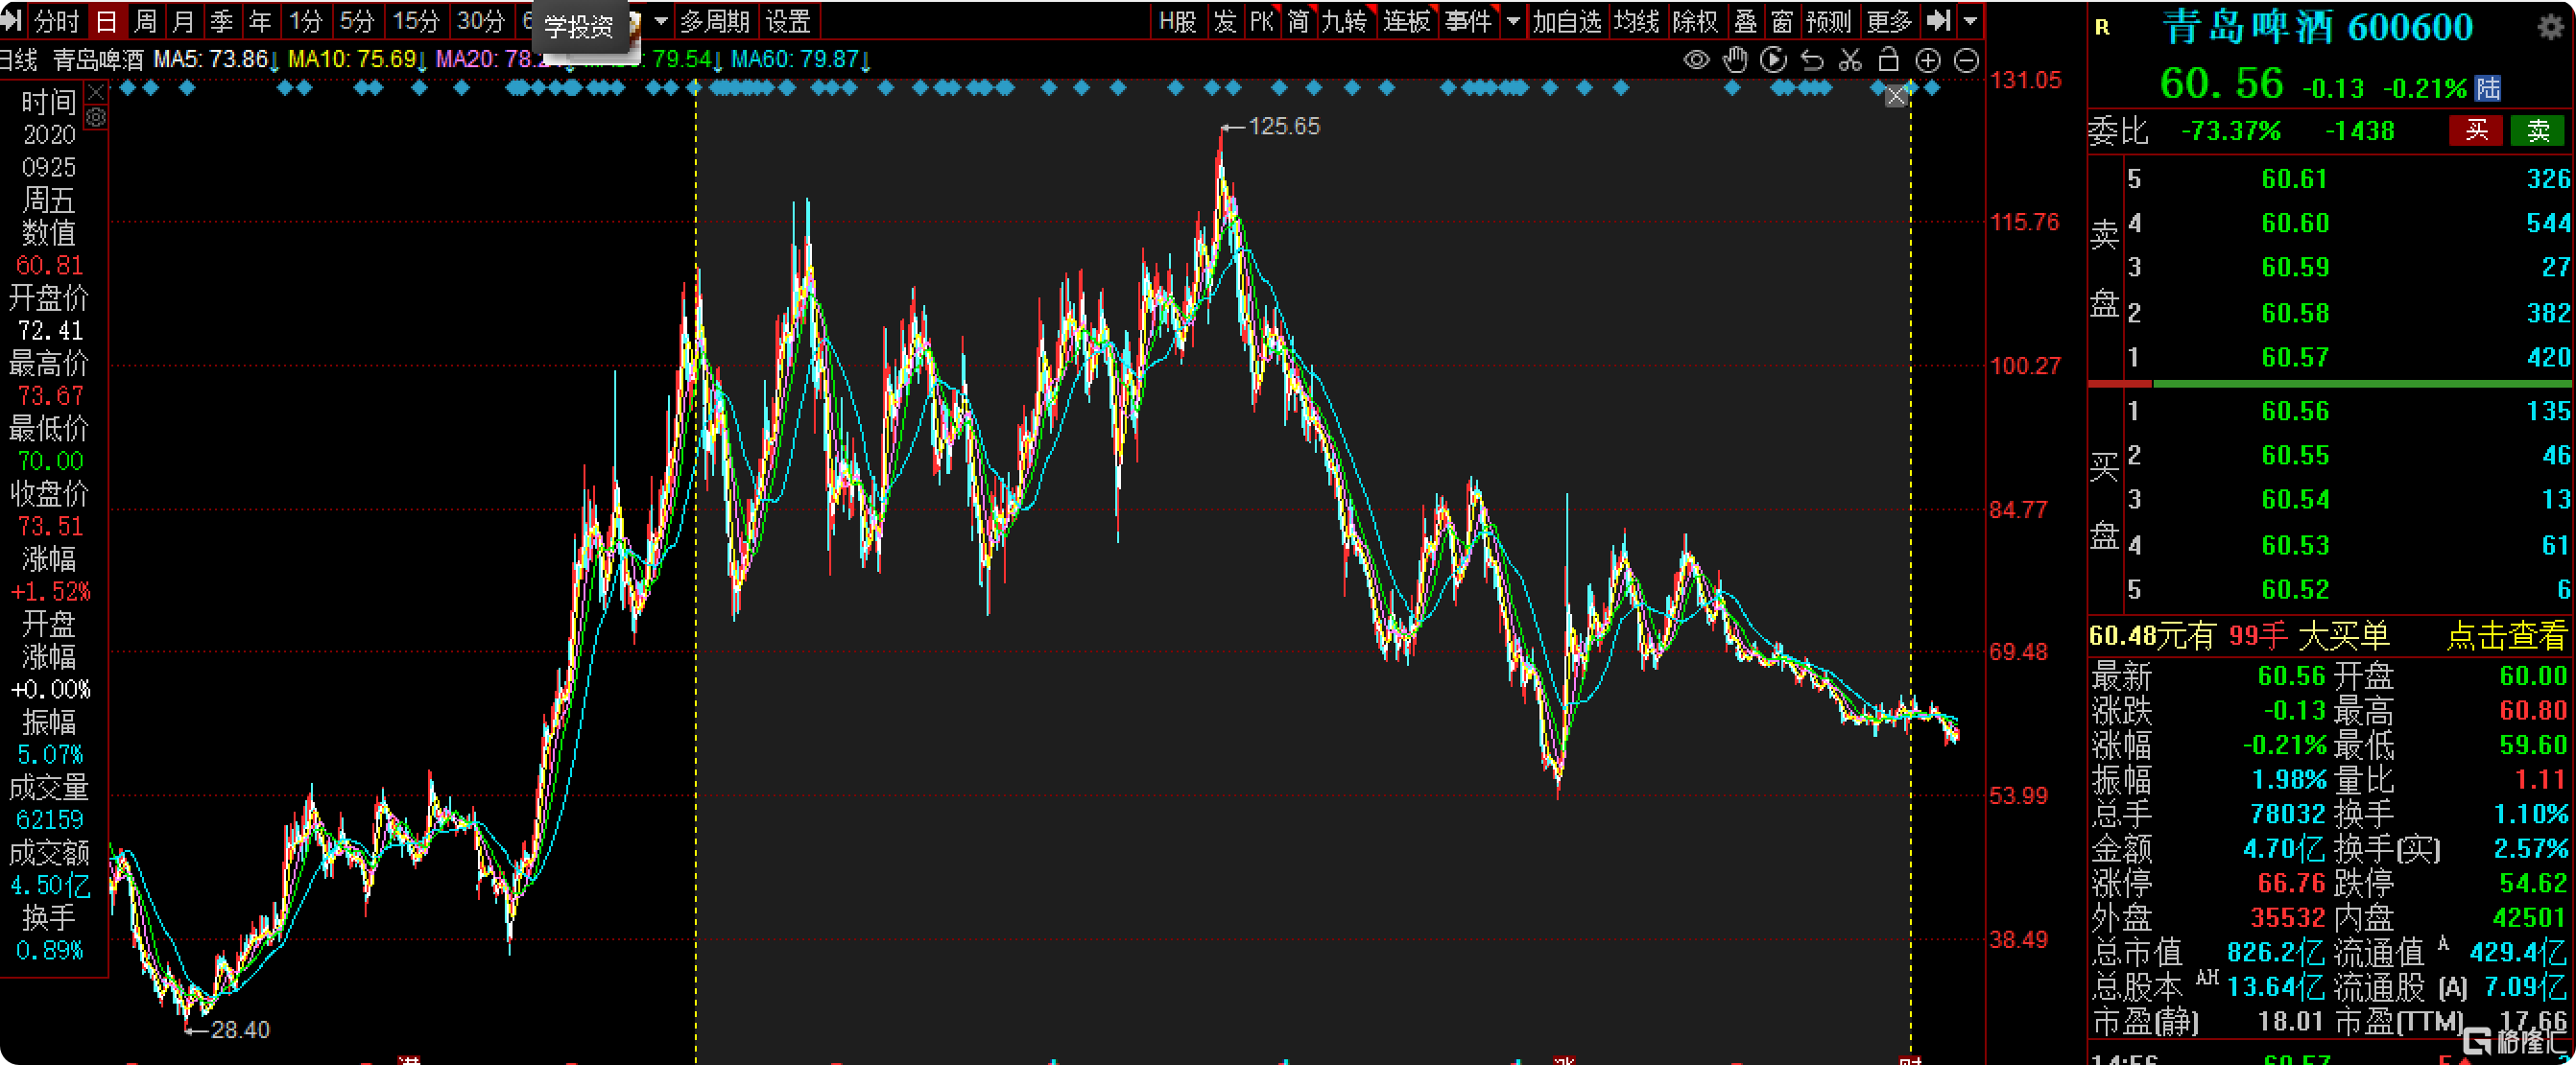Click buy level 1 price 60.56
Viewport: 2576px width, 1065px height.
click(2295, 411)
